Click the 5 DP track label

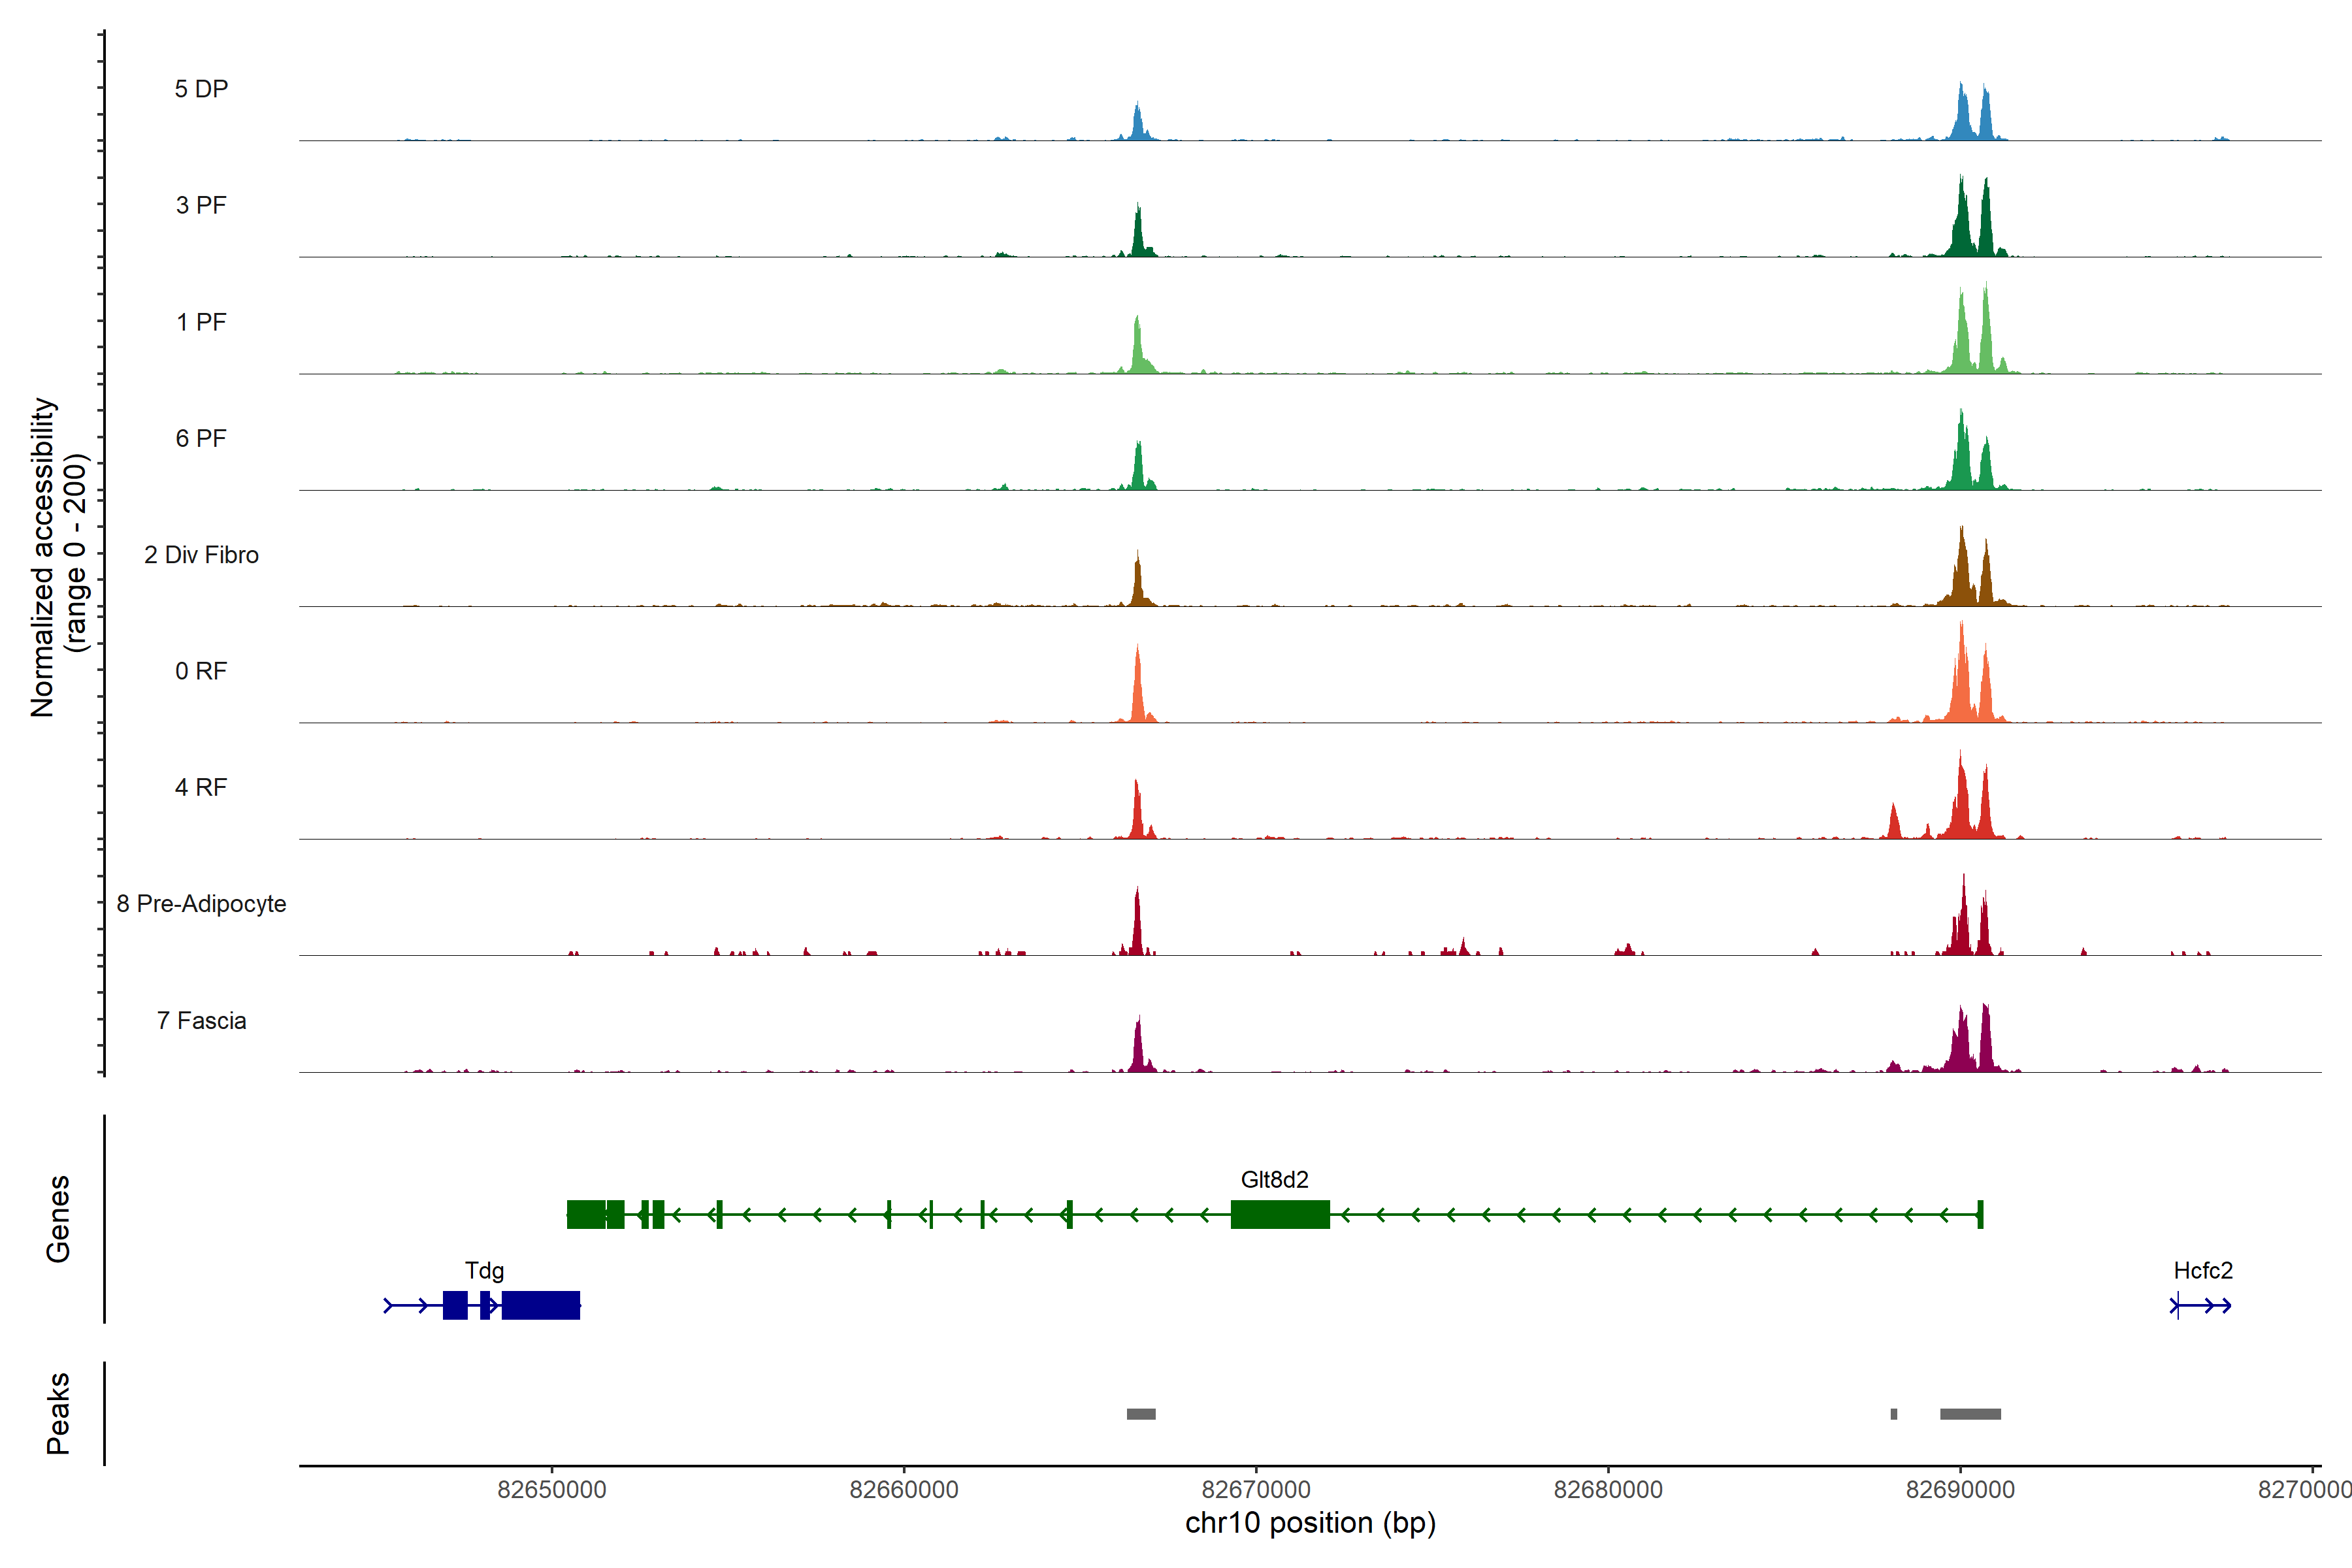pyautogui.click(x=201, y=89)
